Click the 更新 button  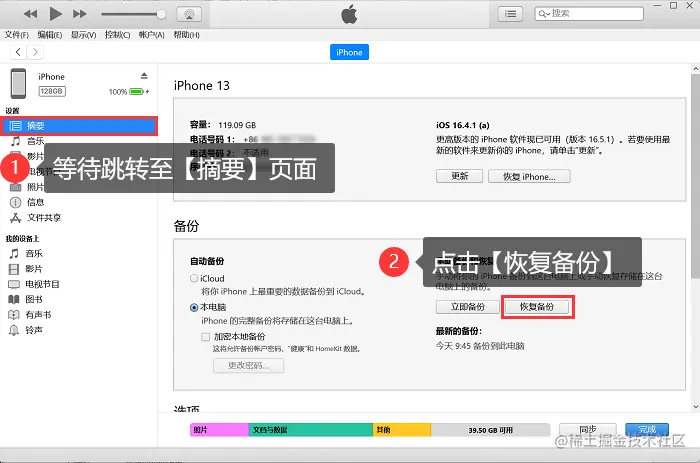tap(459, 176)
